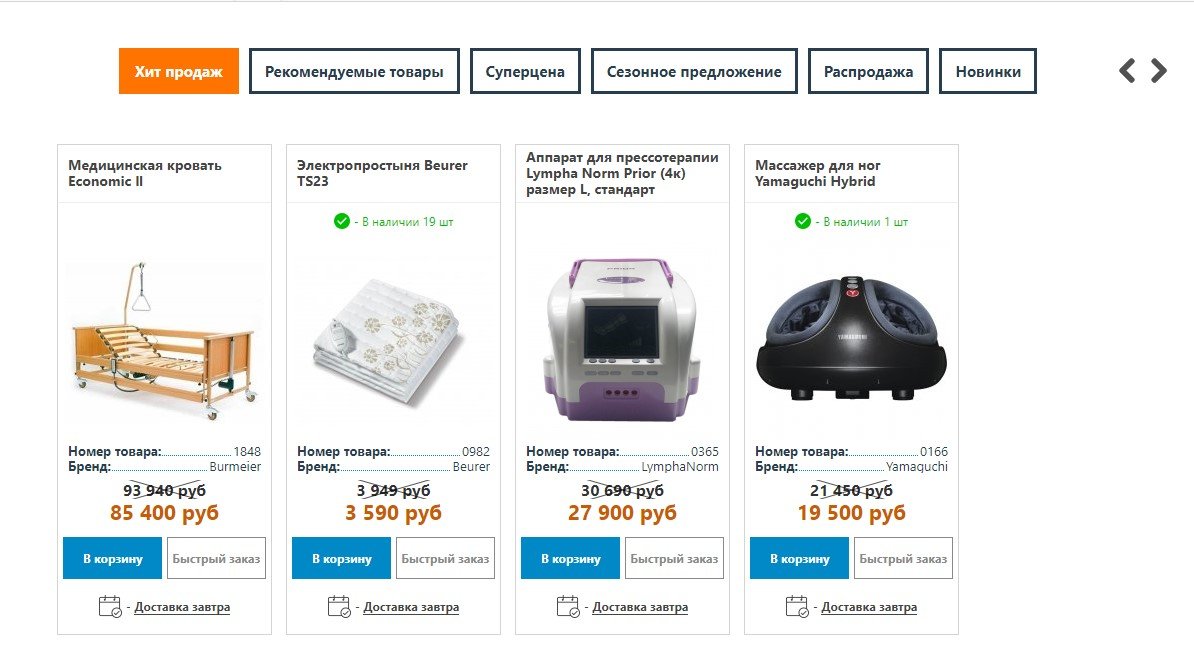Click calendar delivery icon under Beurer electric sheet
The width and height of the screenshot is (1194, 660).
point(339,606)
